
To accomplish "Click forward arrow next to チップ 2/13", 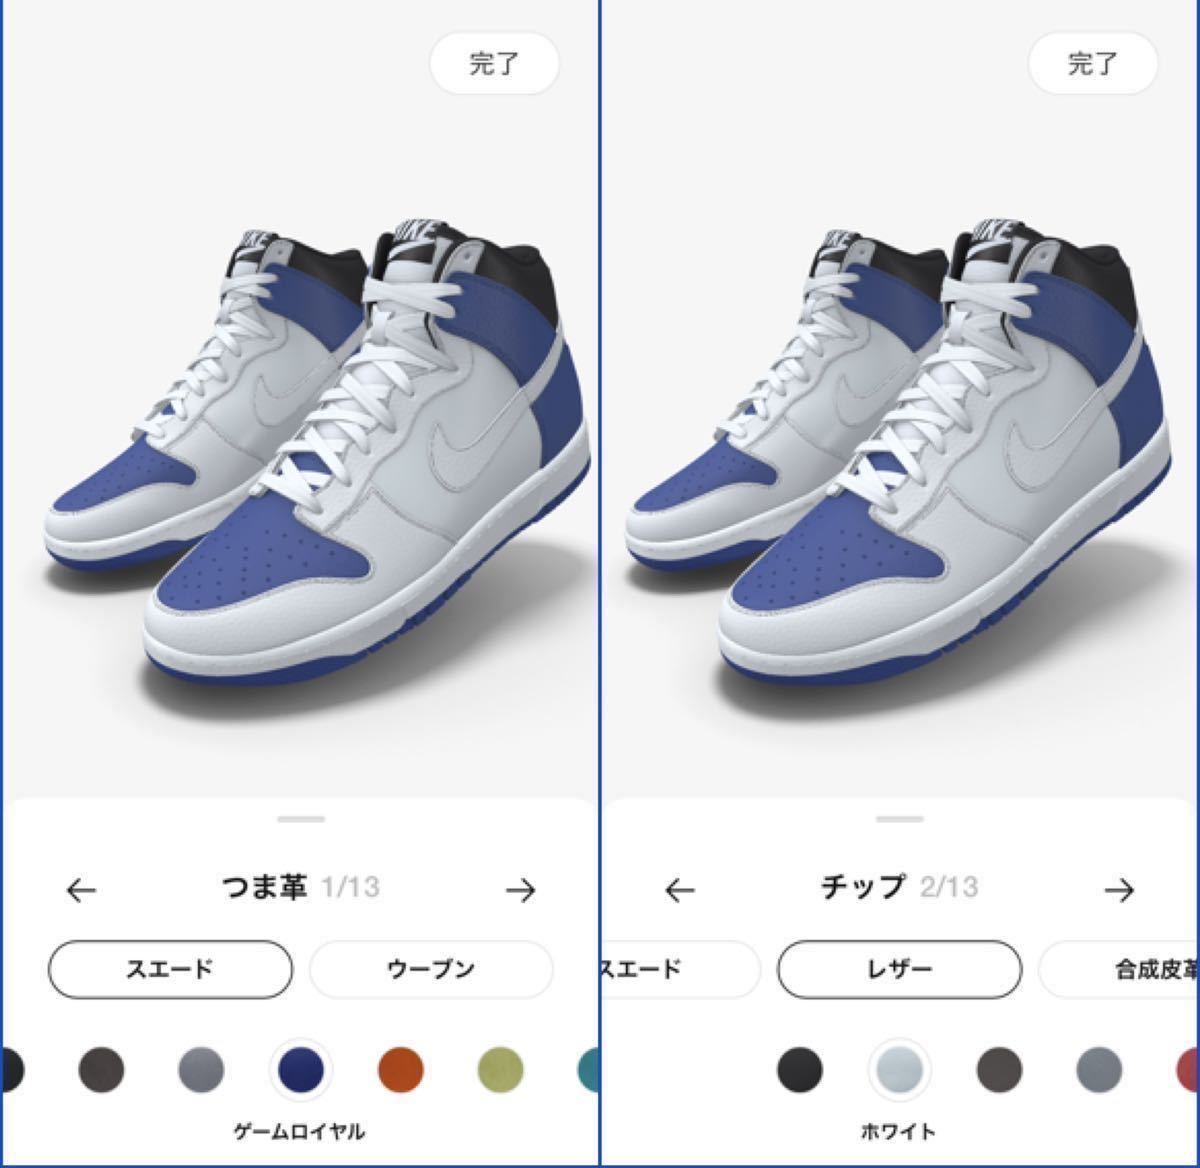I will [x=1119, y=889].
